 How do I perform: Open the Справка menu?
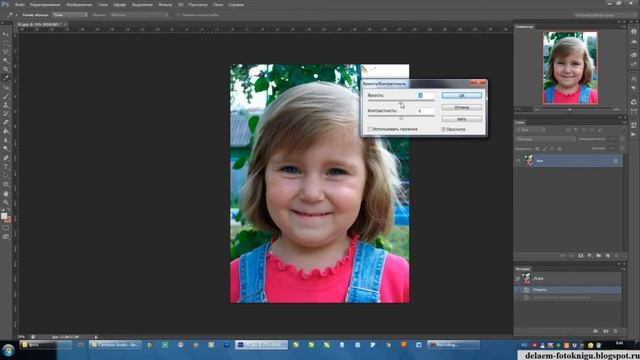[x=236, y=4]
